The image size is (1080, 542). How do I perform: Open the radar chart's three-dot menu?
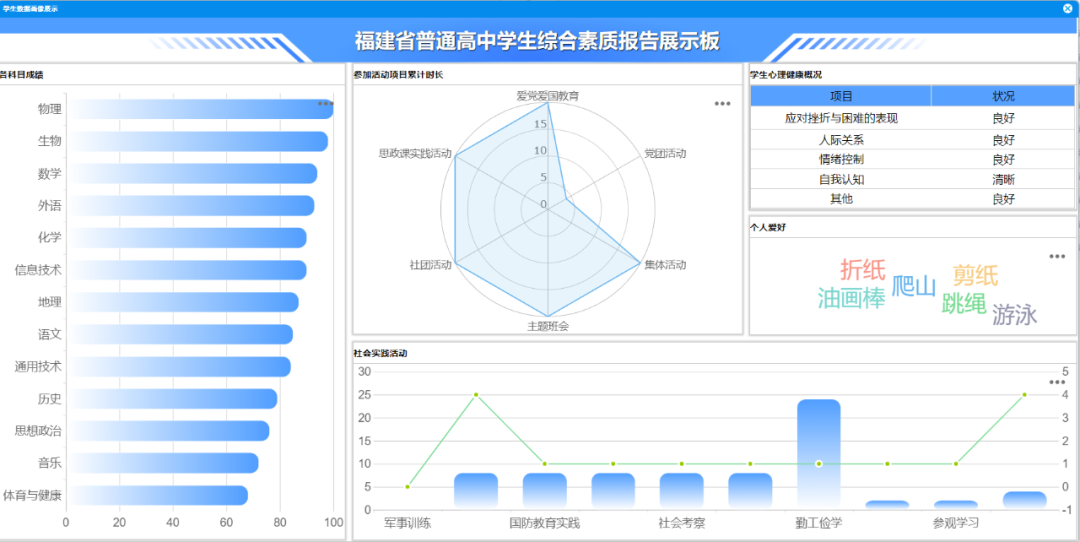click(722, 103)
